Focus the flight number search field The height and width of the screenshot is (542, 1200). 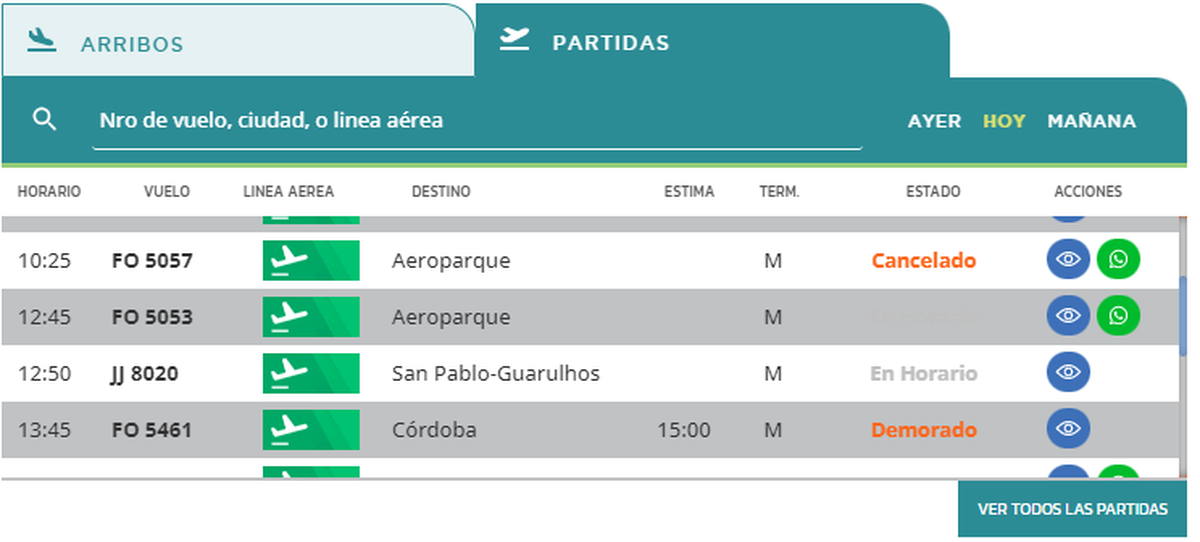(x=476, y=121)
